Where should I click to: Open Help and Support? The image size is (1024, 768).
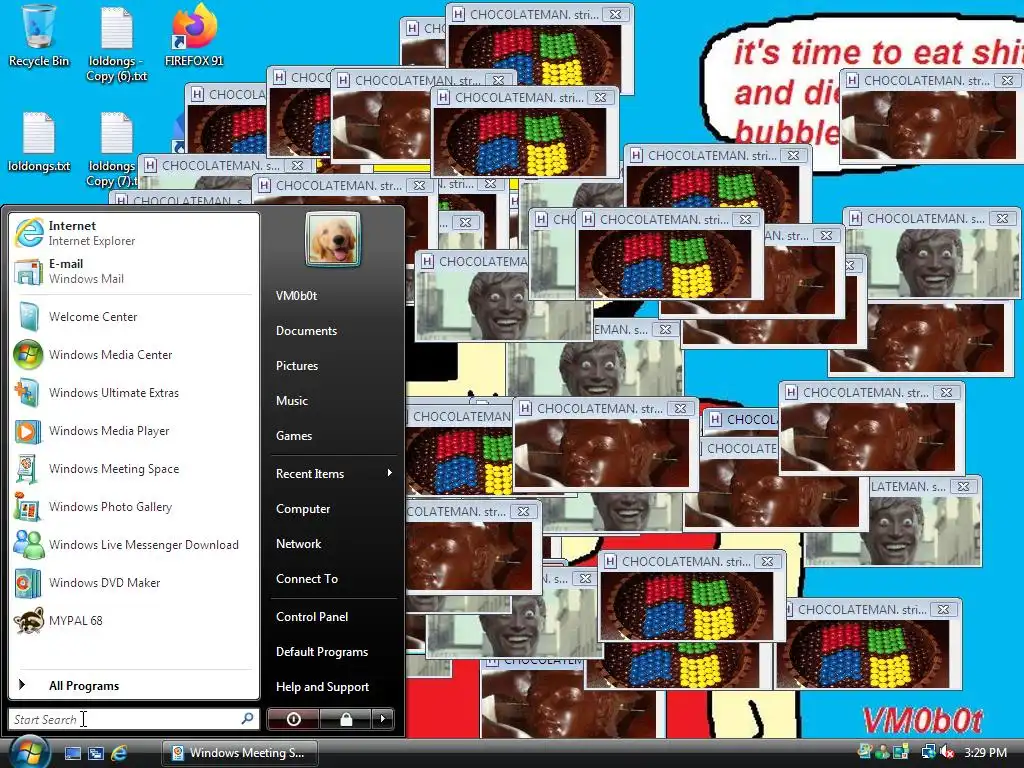(334, 687)
